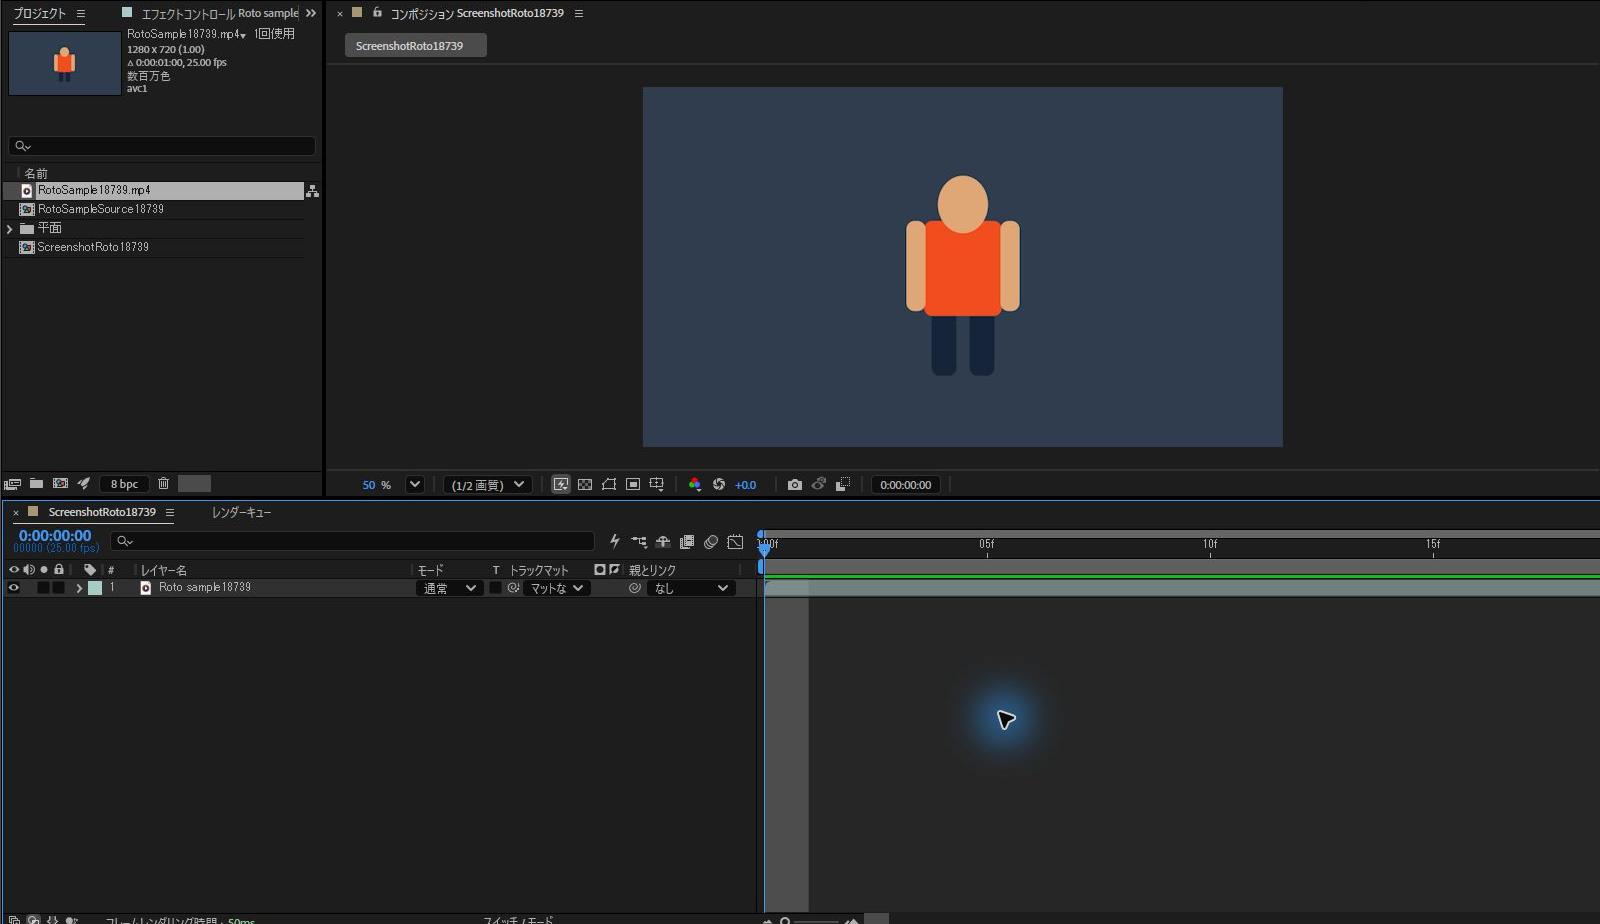Create a new folder in Project panel

pyautogui.click(x=36, y=483)
